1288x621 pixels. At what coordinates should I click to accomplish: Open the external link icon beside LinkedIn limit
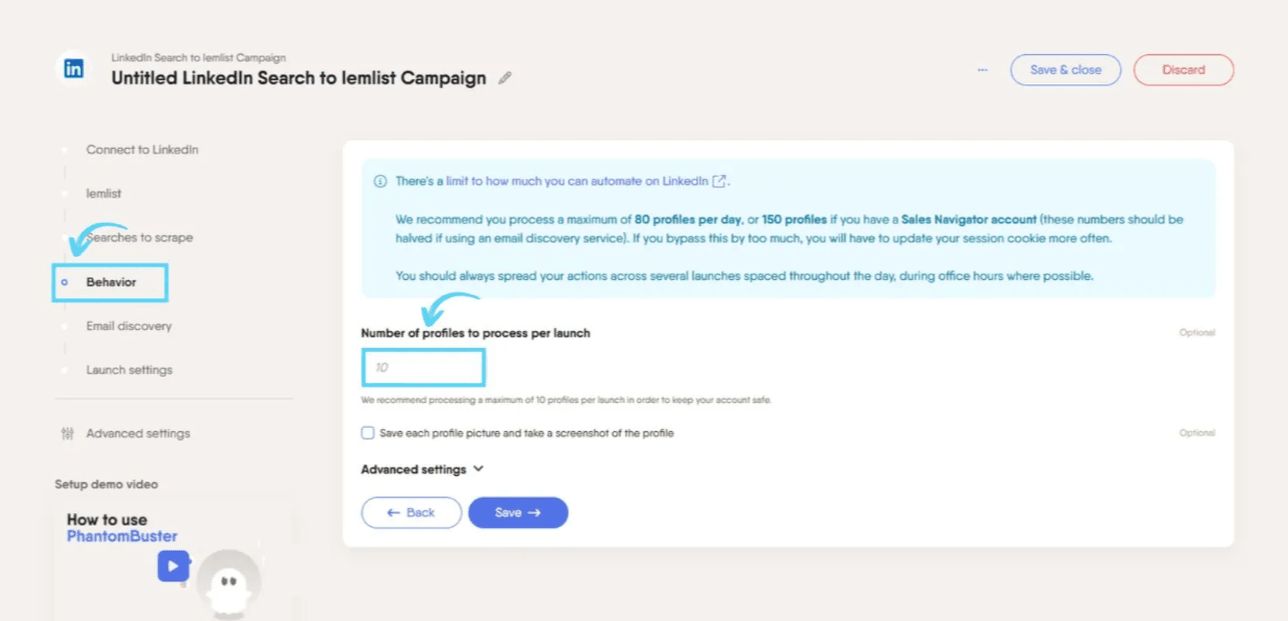pos(719,182)
